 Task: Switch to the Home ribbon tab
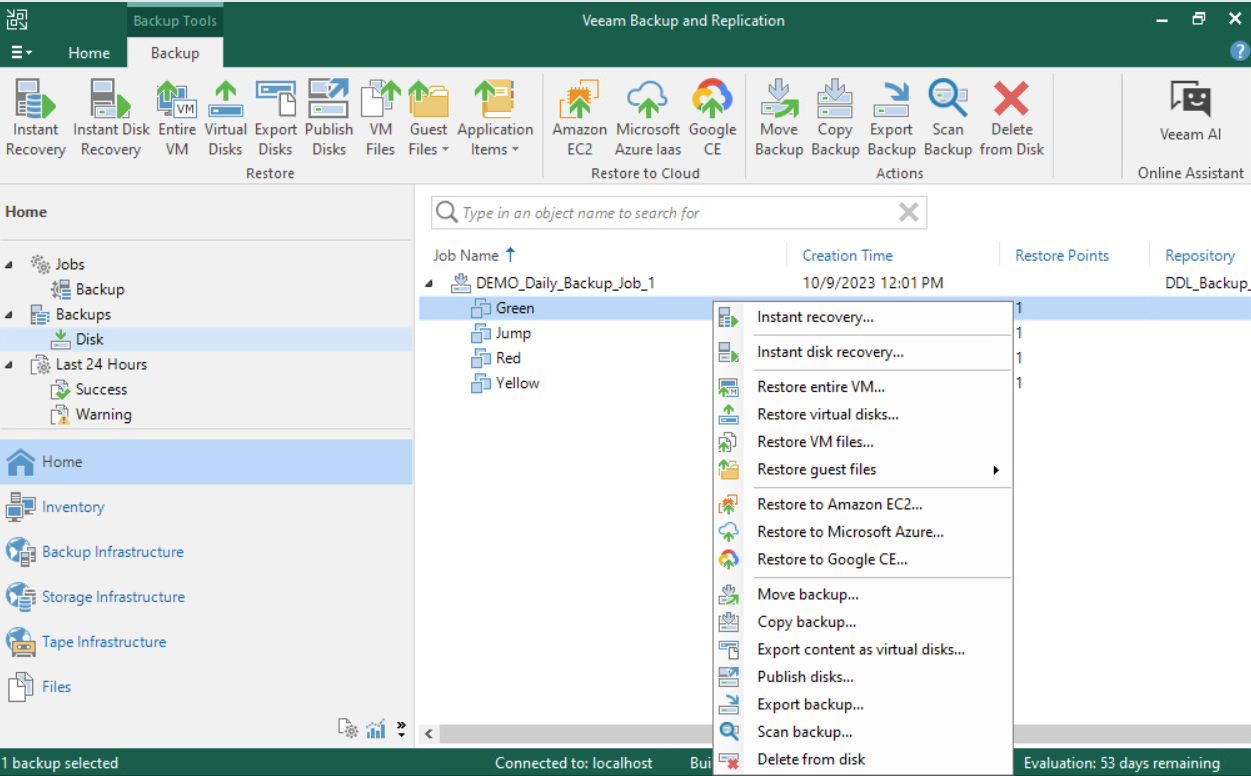(x=88, y=53)
